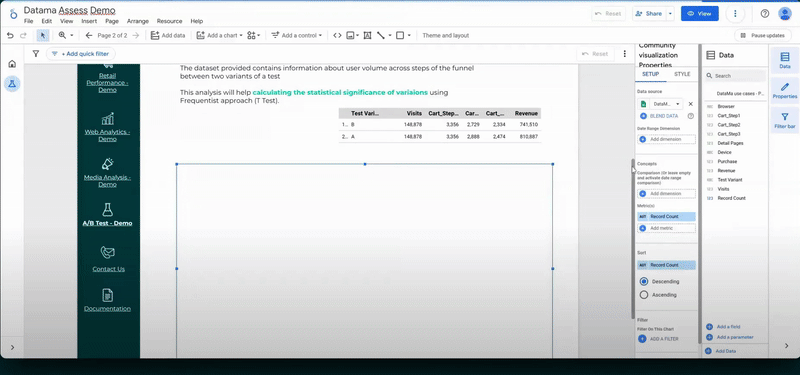Open canvas three-dot options beside Reset
The width and height of the screenshot is (800, 375).
pyautogui.click(x=624, y=54)
